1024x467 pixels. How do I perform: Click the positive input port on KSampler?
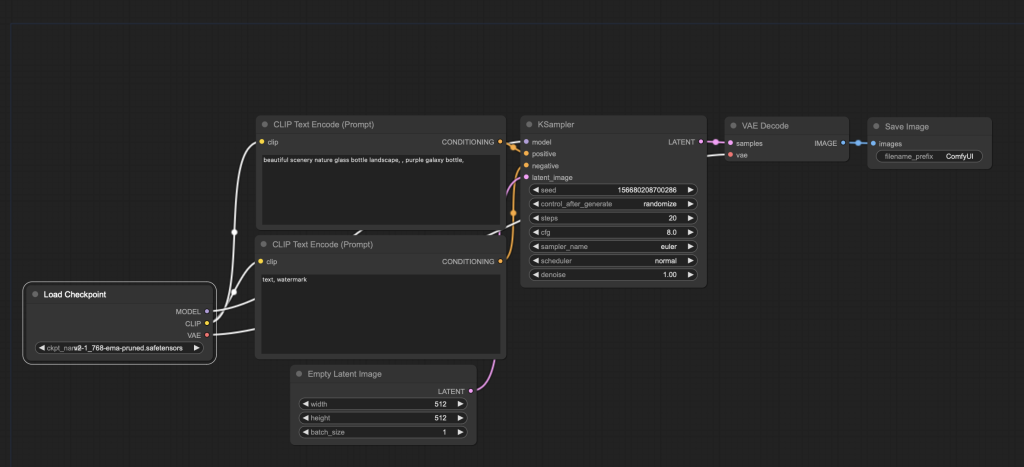pyautogui.click(x=526, y=154)
